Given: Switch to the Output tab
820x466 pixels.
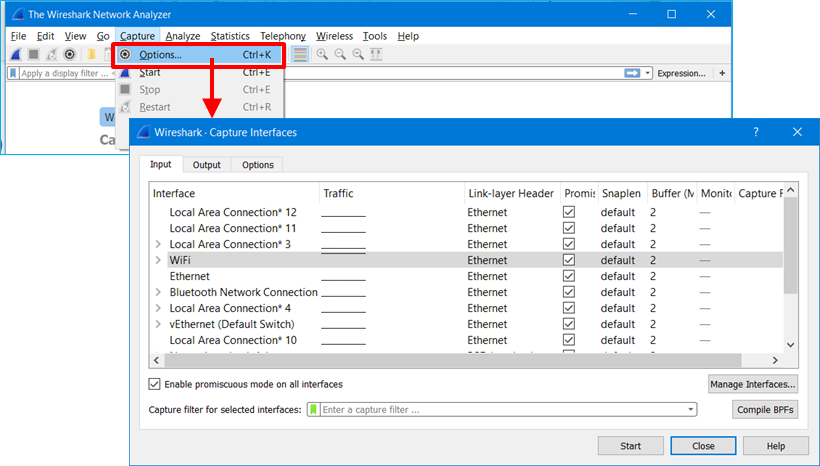Looking at the screenshot, I should pyautogui.click(x=207, y=165).
